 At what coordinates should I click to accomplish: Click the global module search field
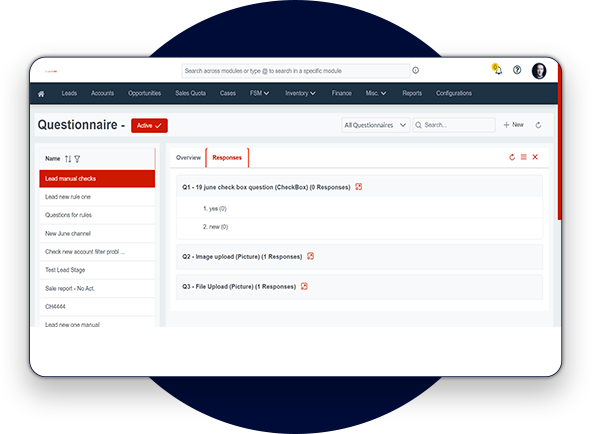coord(296,71)
